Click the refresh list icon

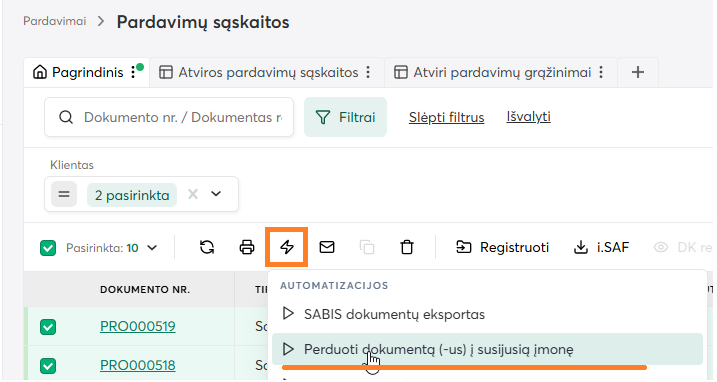(207, 247)
